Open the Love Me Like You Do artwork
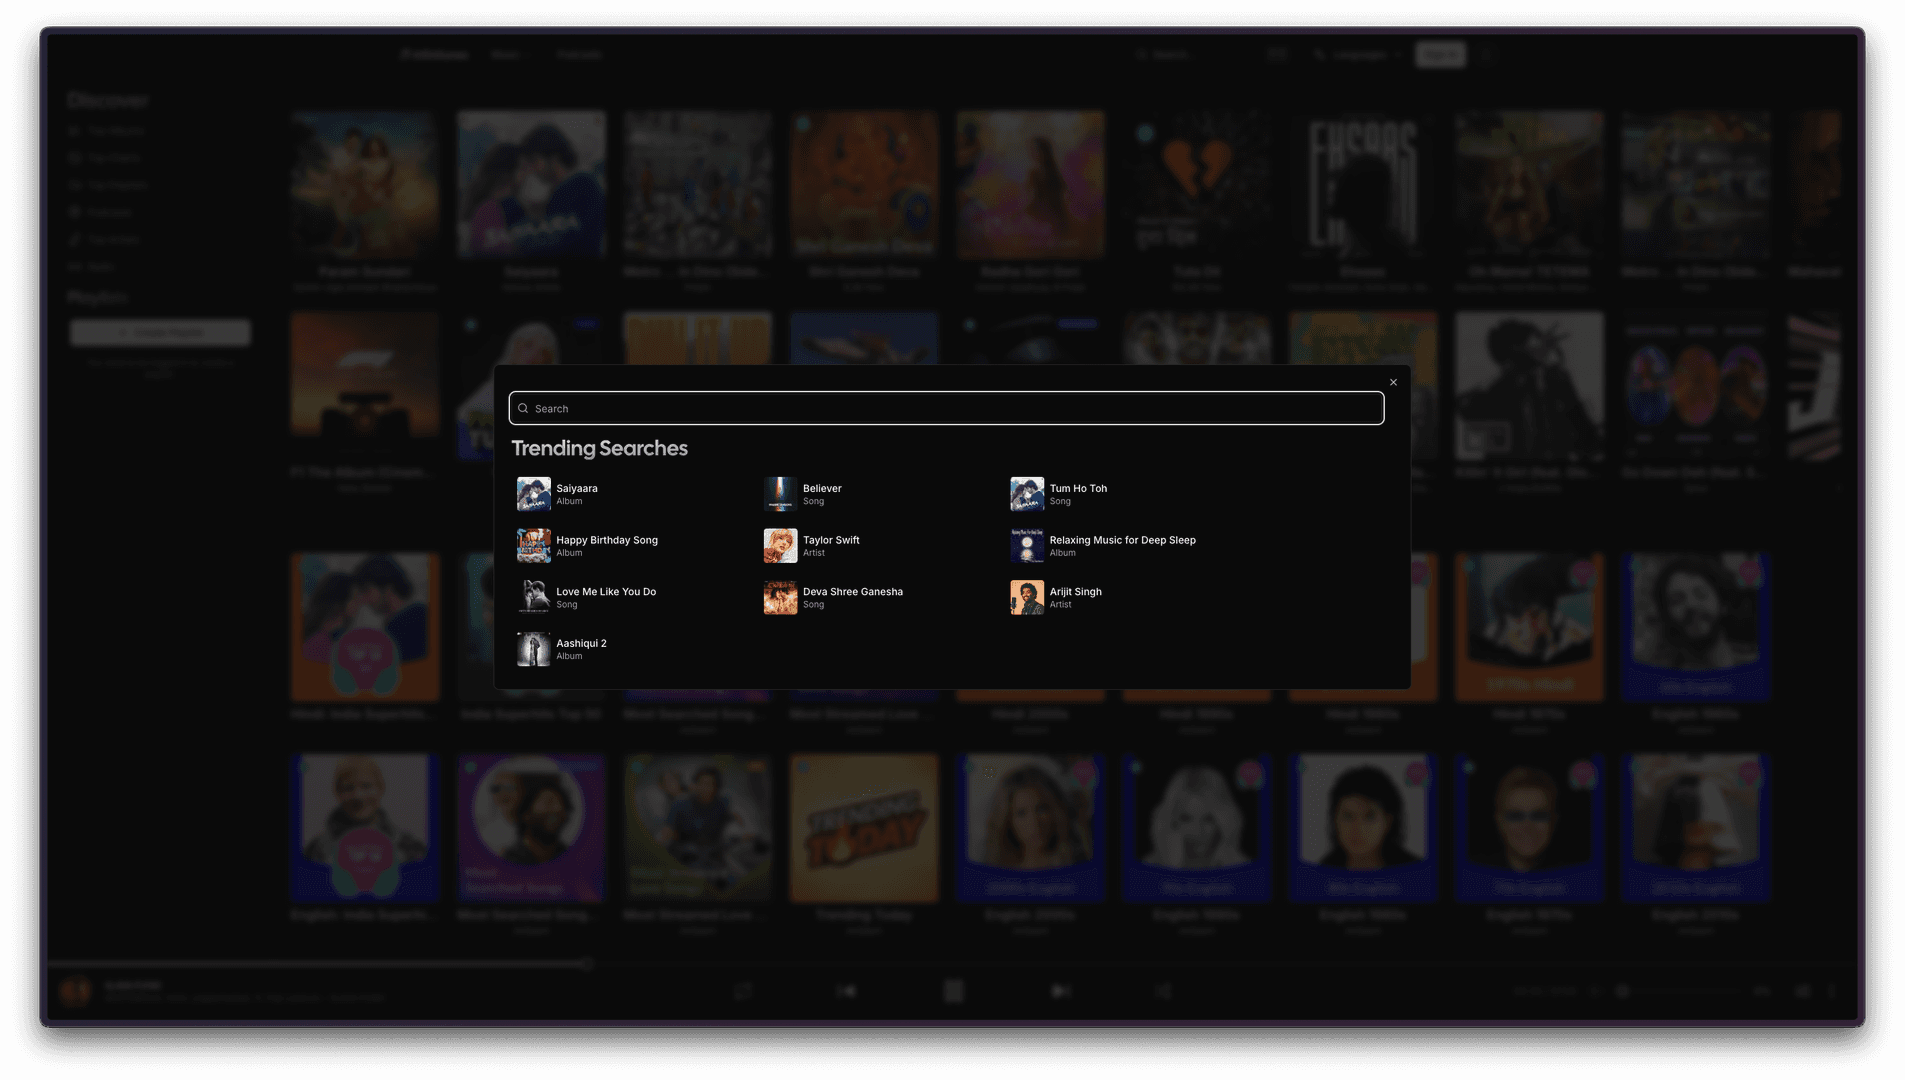Viewport: 1905px width, 1080px height. click(x=533, y=597)
